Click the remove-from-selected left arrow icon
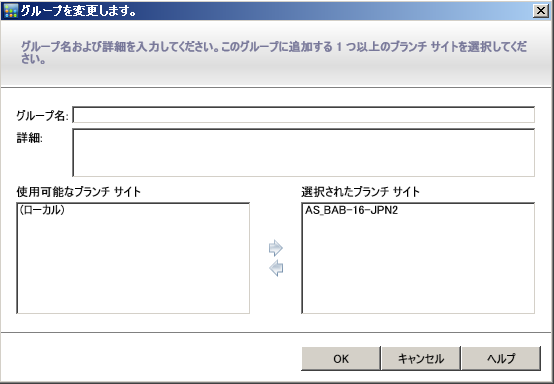The image size is (554, 384). pyautogui.click(x=276, y=268)
